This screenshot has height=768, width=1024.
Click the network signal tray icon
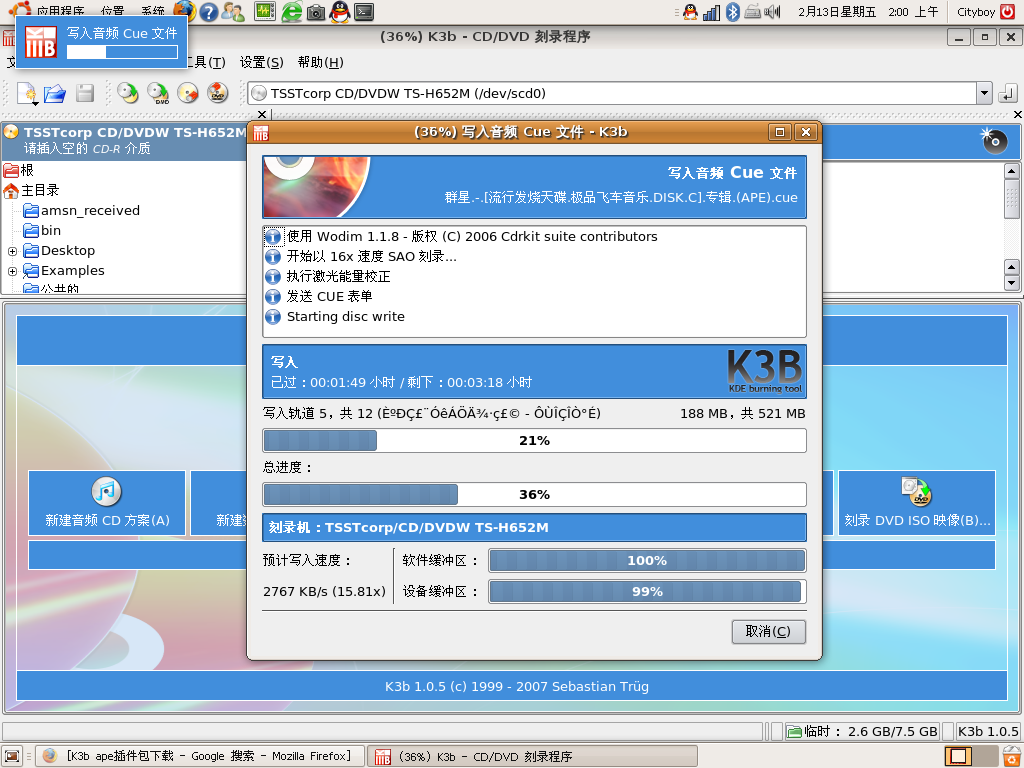(x=711, y=12)
